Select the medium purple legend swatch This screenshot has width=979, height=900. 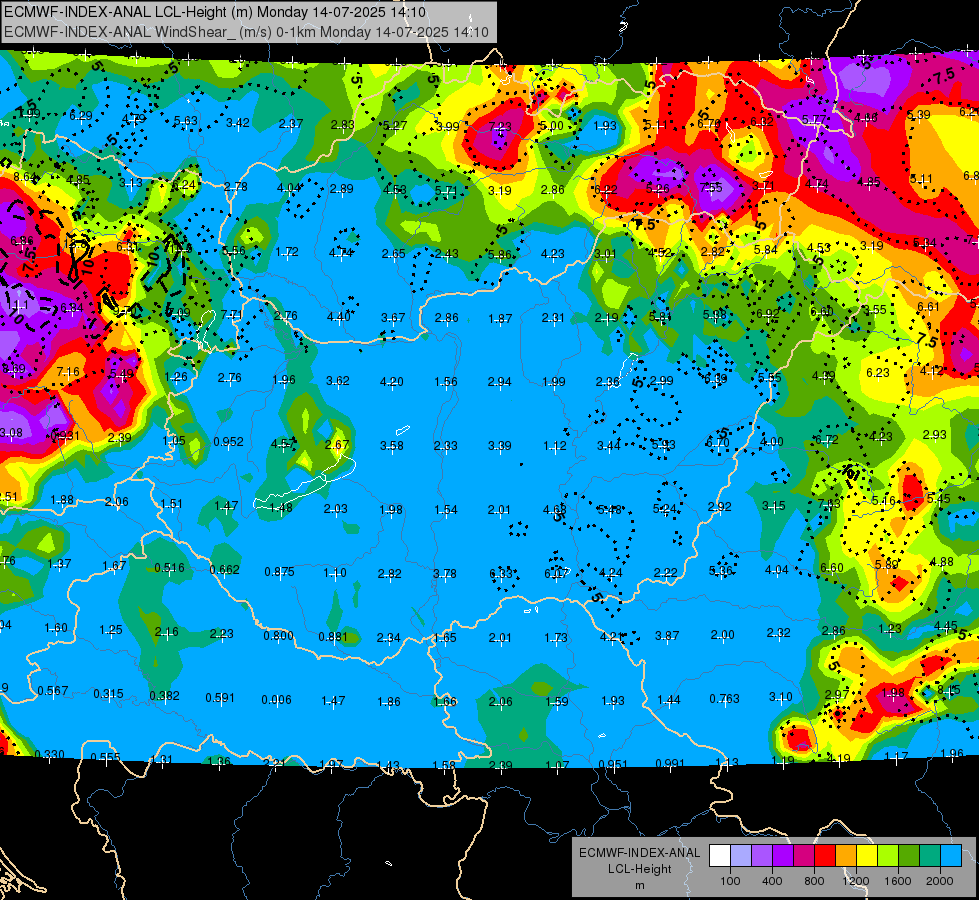point(762,856)
